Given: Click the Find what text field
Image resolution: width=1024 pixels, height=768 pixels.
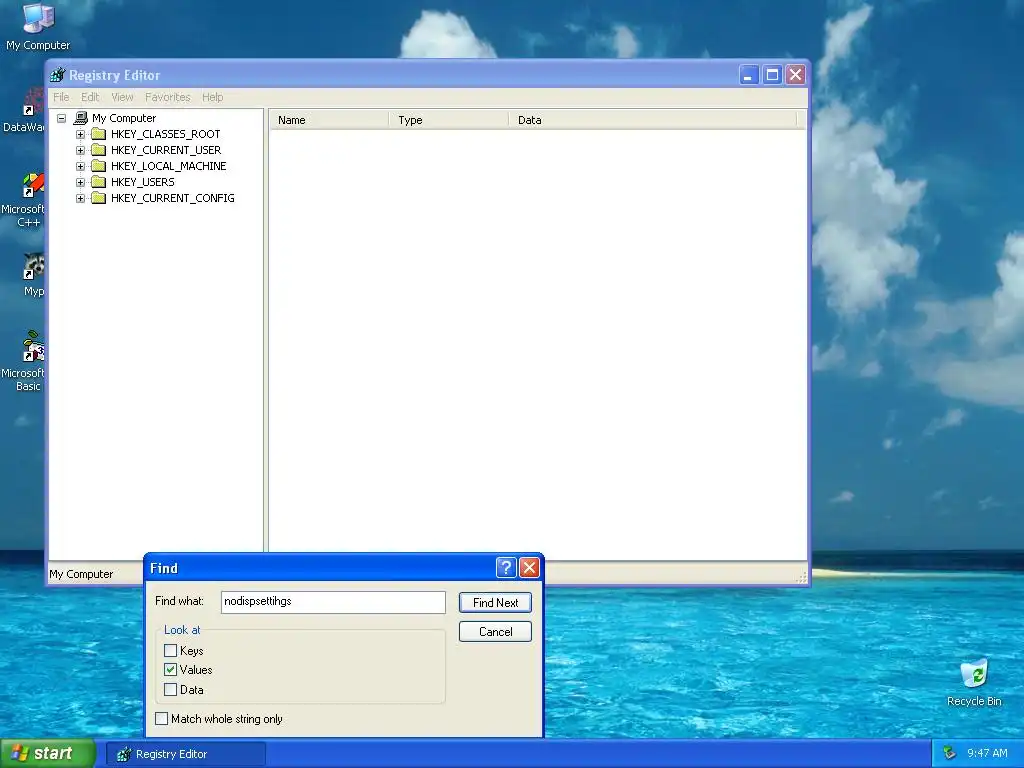Looking at the screenshot, I should click(333, 602).
